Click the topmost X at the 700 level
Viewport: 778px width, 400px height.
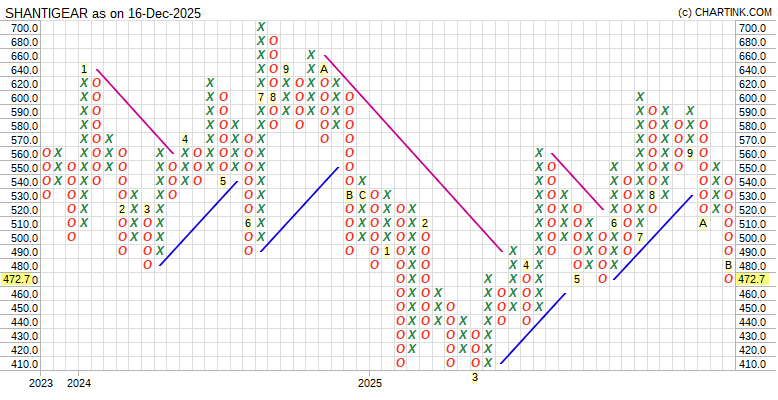point(261,27)
